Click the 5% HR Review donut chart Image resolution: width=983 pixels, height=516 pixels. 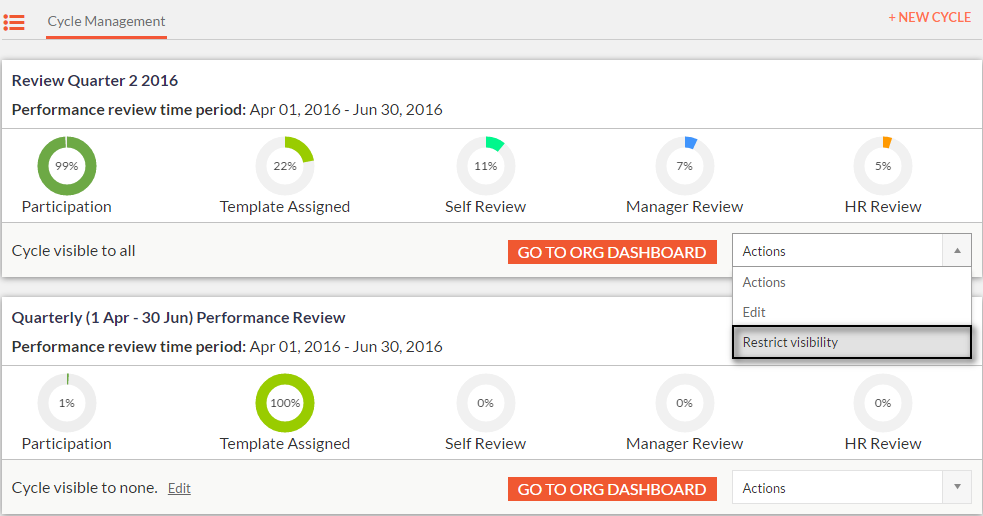click(883, 166)
